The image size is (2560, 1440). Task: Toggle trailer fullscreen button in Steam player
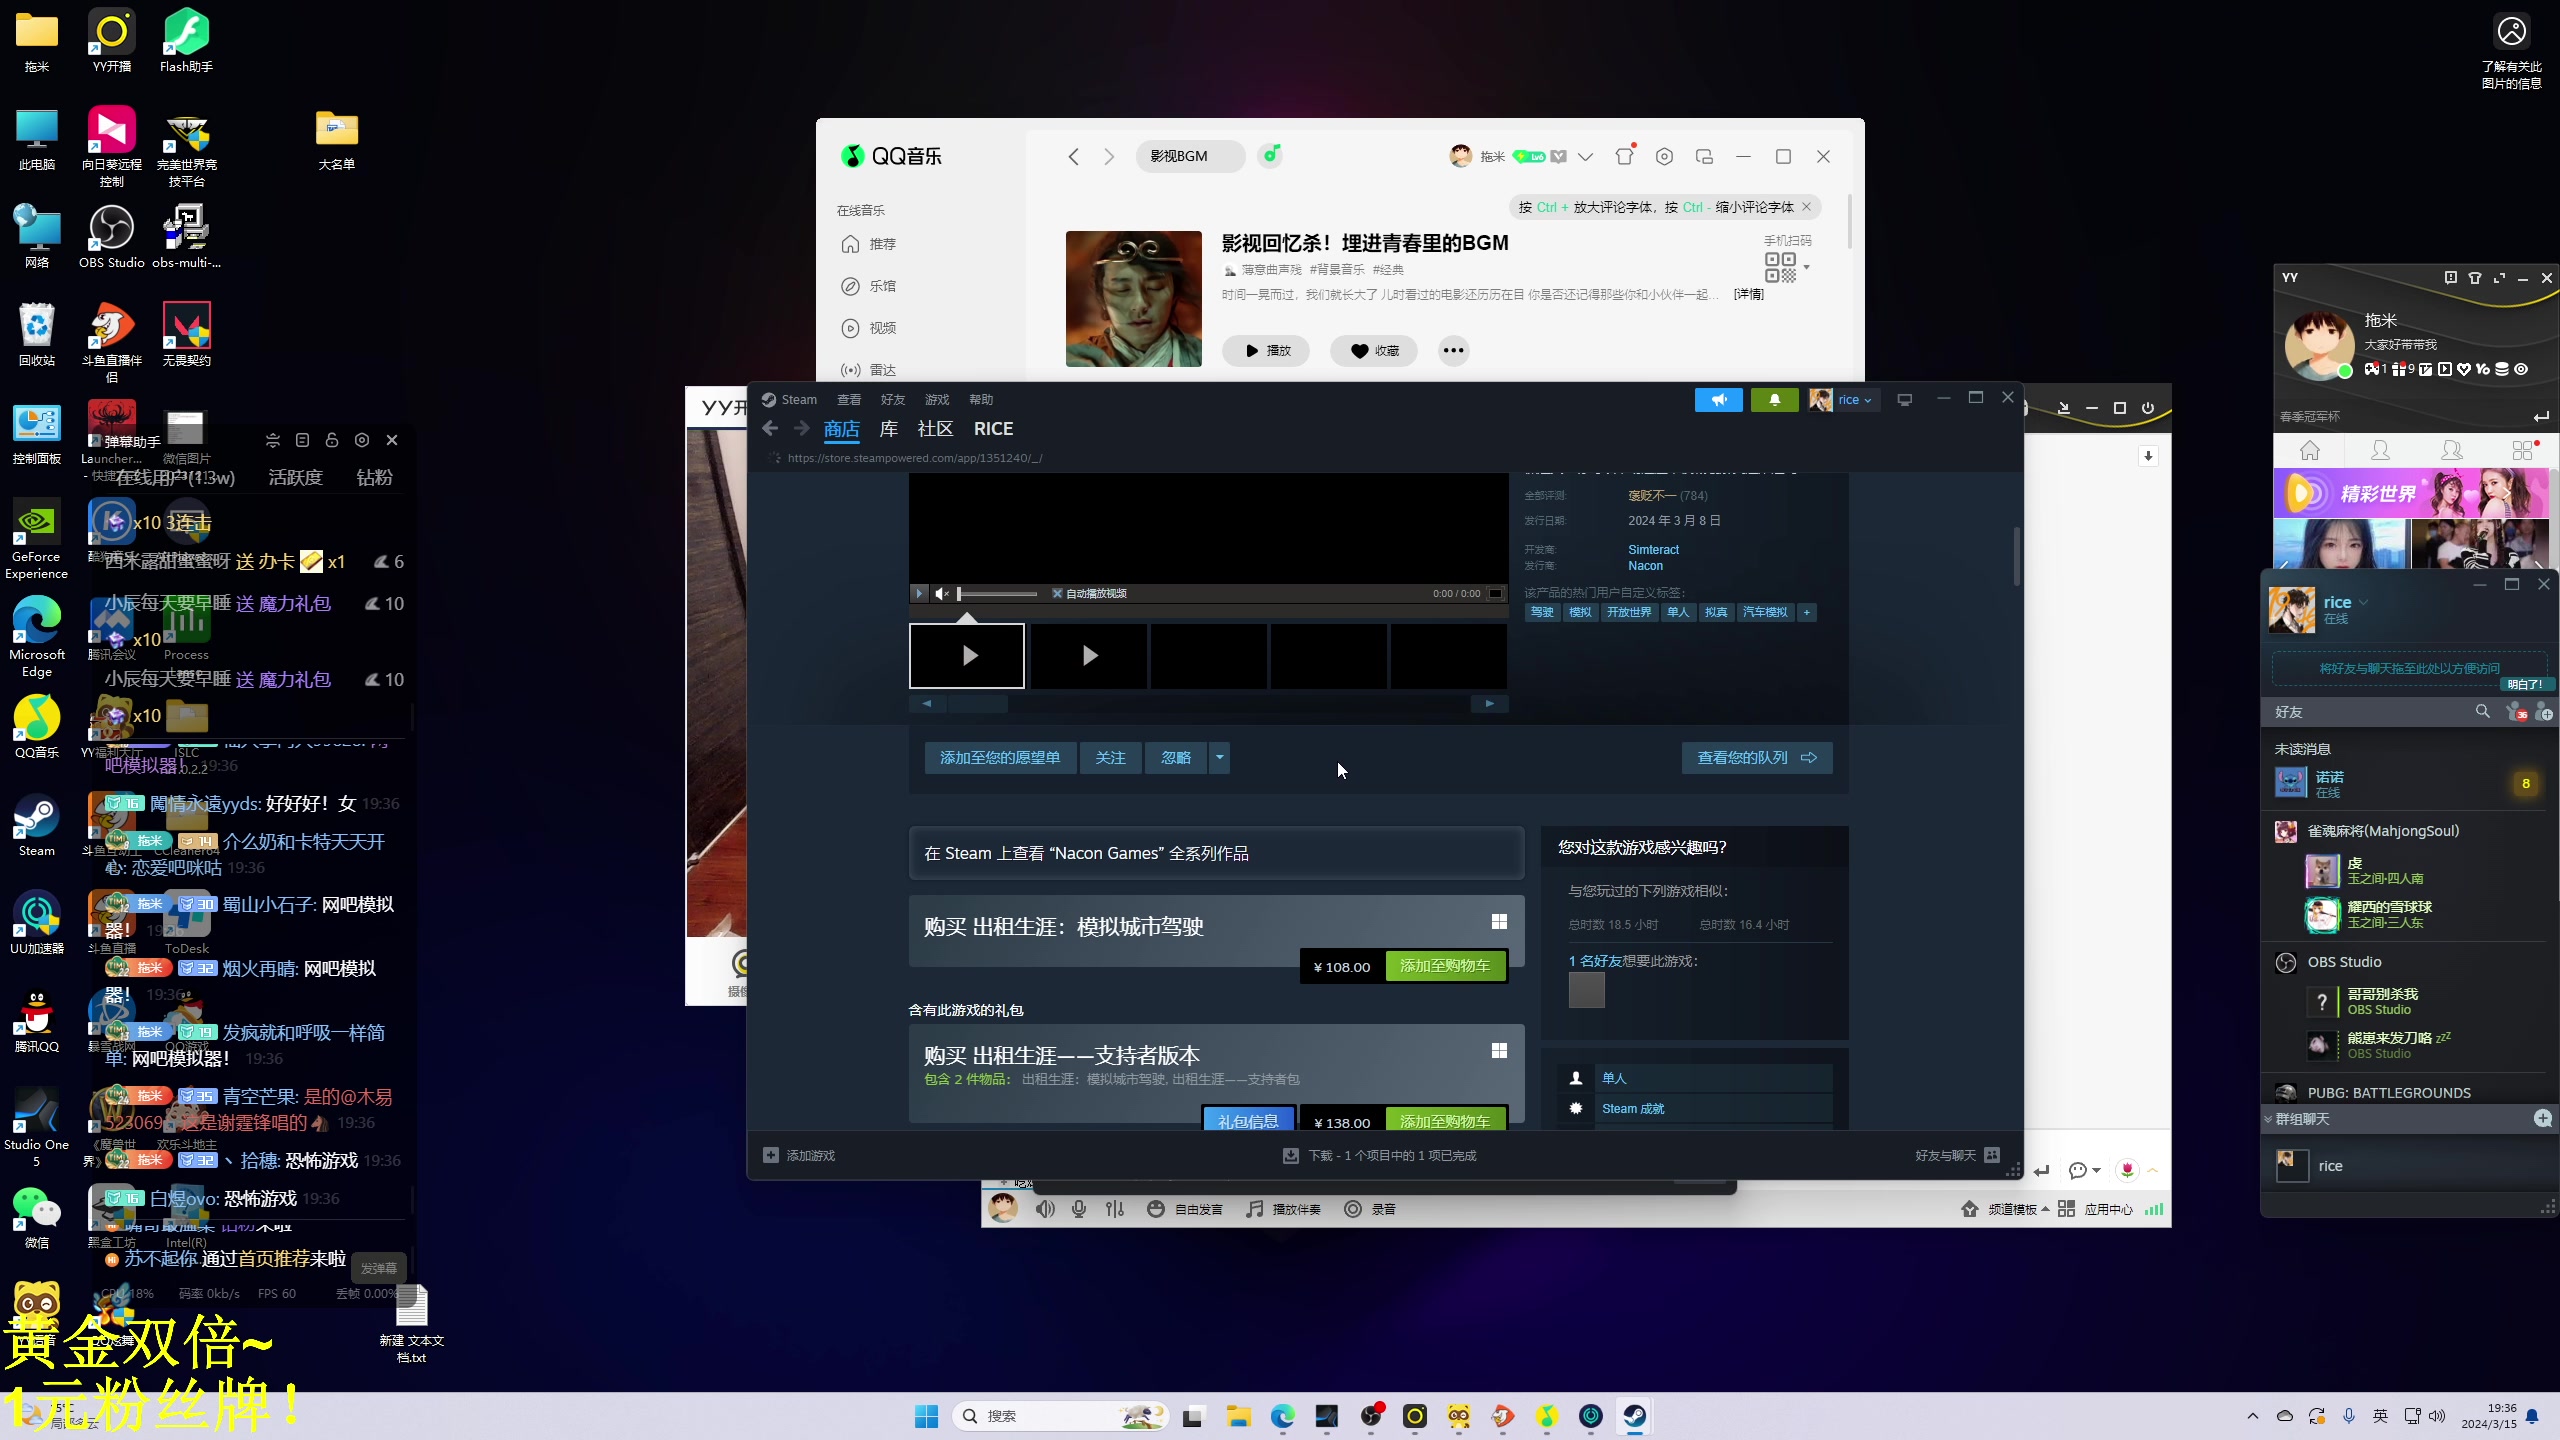tap(1496, 593)
